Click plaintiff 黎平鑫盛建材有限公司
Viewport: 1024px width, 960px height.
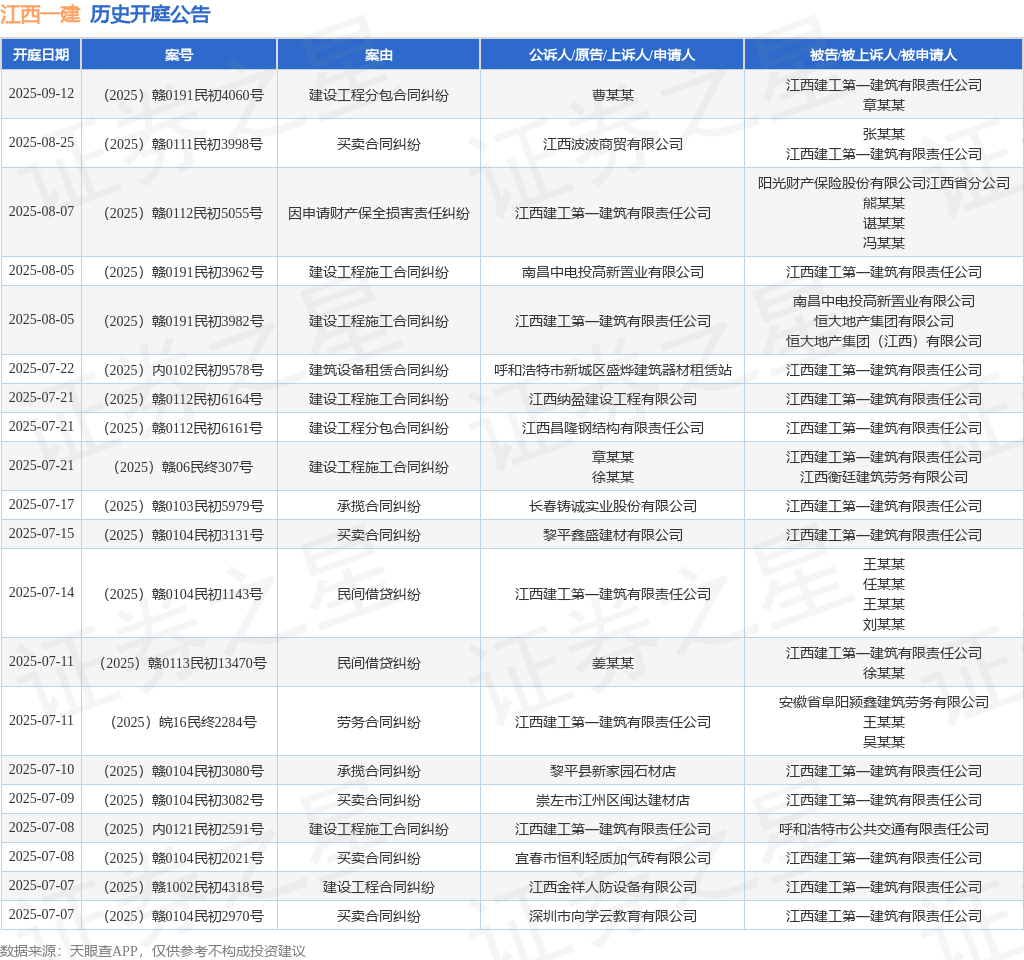point(613,536)
